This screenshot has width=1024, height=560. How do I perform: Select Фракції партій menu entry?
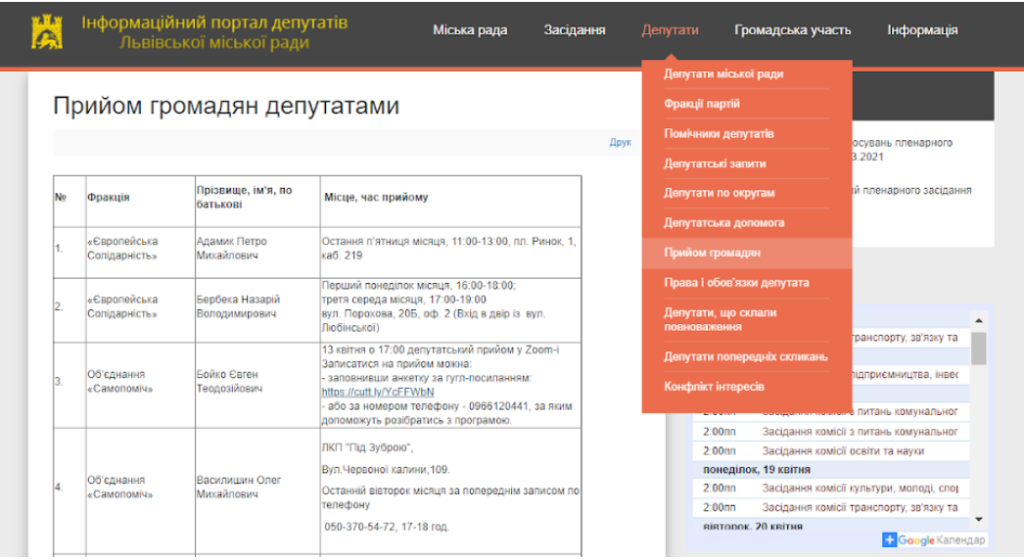[702, 104]
